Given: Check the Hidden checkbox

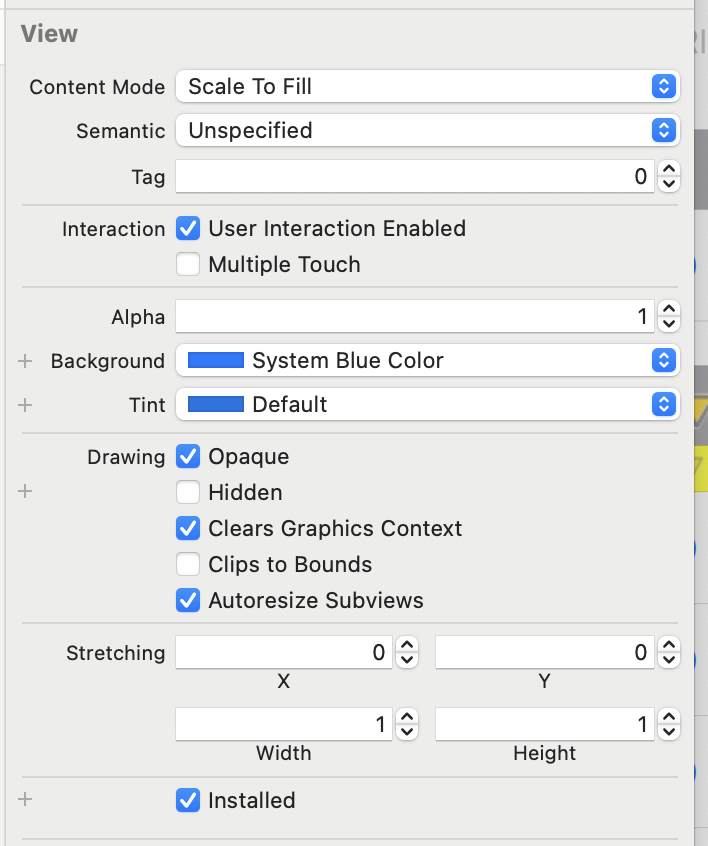Looking at the screenshot, I should click(188, 493).
